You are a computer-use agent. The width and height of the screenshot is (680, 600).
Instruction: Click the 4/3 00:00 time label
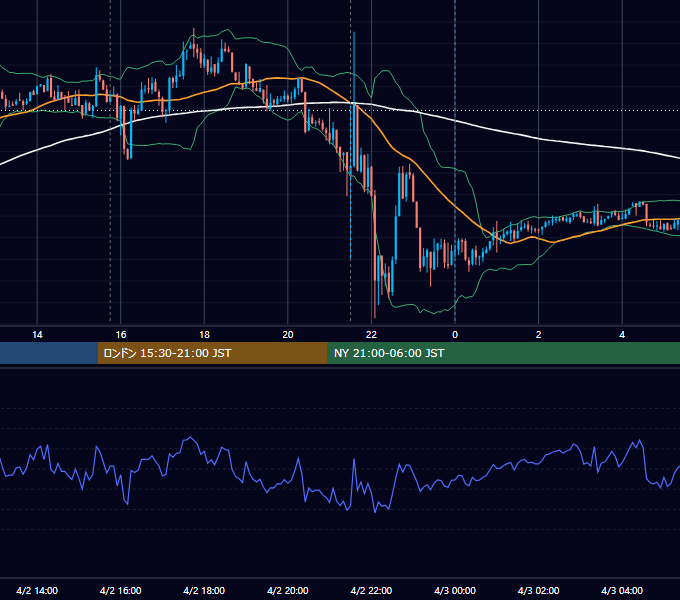pos(455,590)
